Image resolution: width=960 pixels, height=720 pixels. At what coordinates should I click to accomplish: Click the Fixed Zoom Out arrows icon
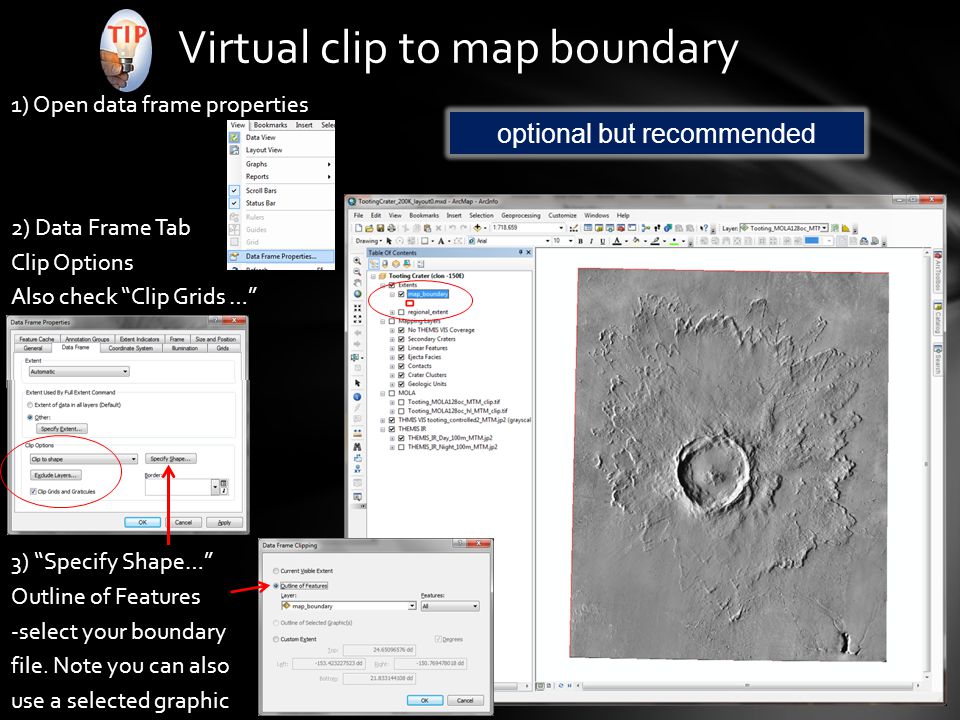(x=358, y=319)
